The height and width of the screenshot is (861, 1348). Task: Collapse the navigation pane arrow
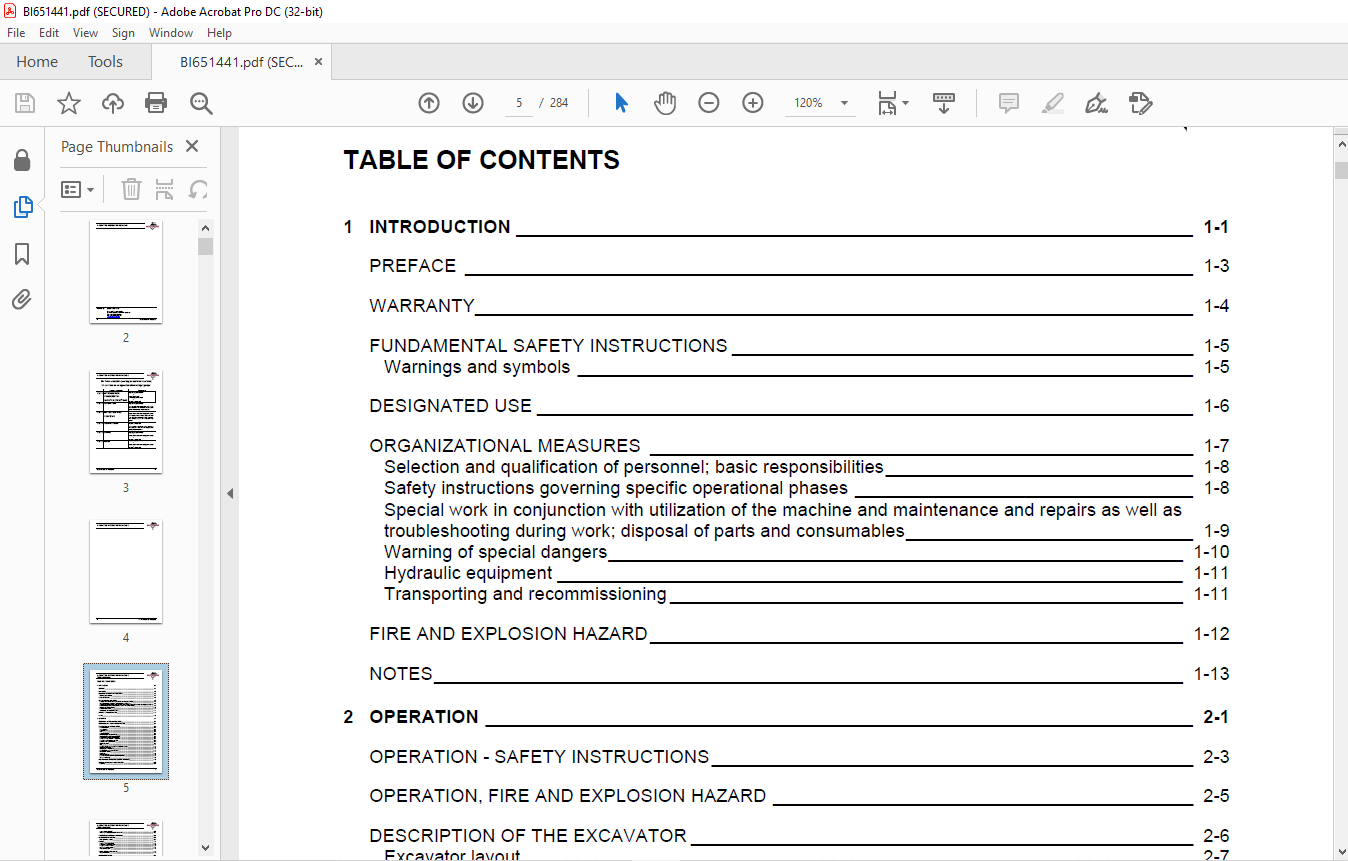pos(230,493)
